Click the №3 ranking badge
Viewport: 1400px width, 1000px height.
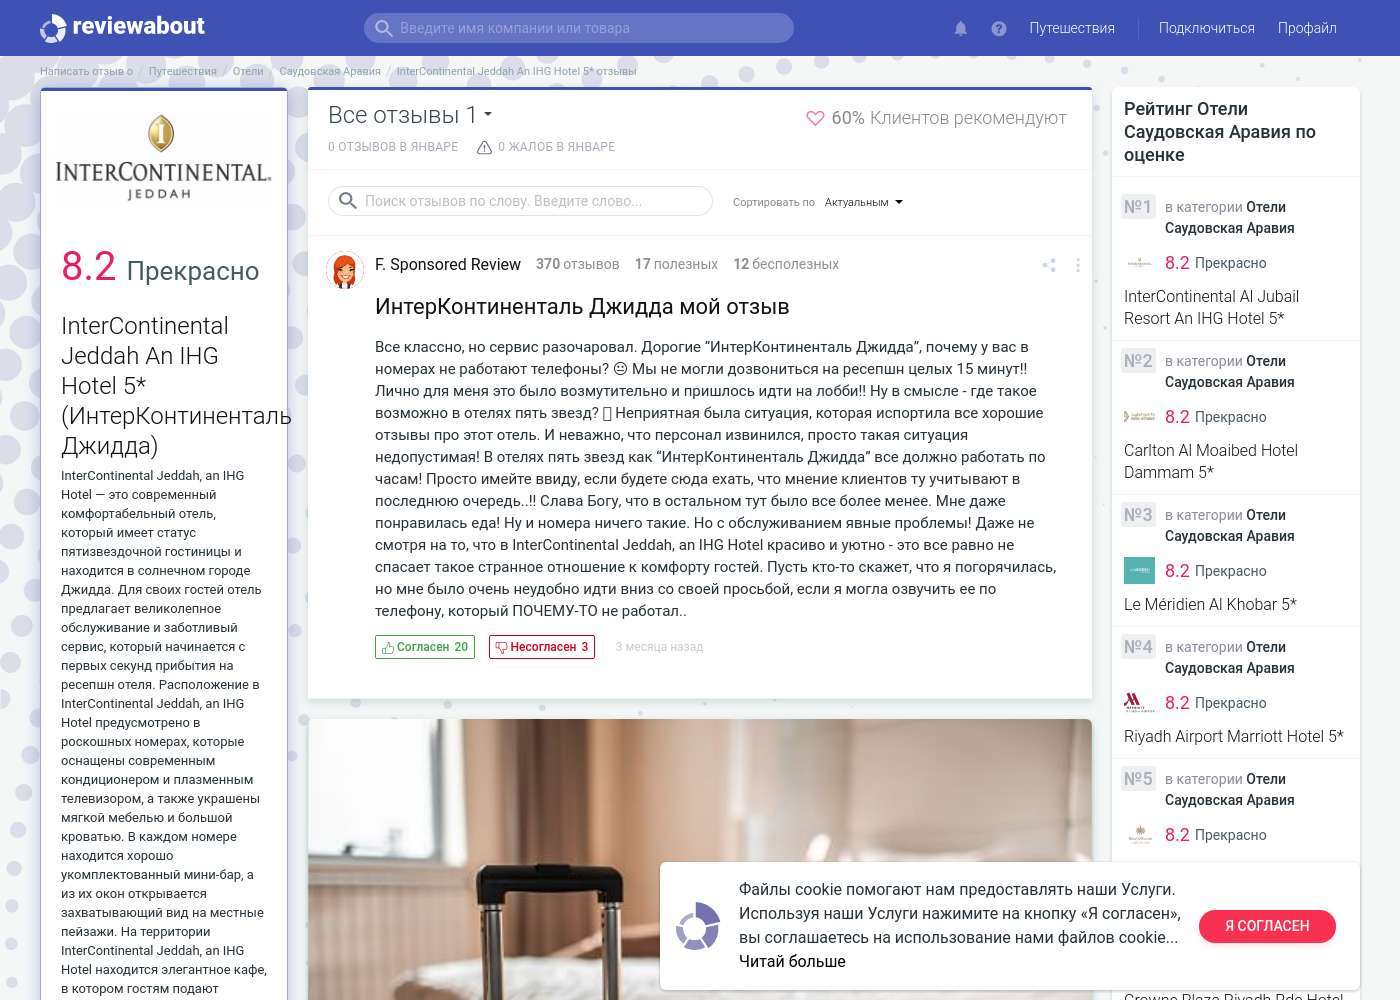pos(1138,515)
